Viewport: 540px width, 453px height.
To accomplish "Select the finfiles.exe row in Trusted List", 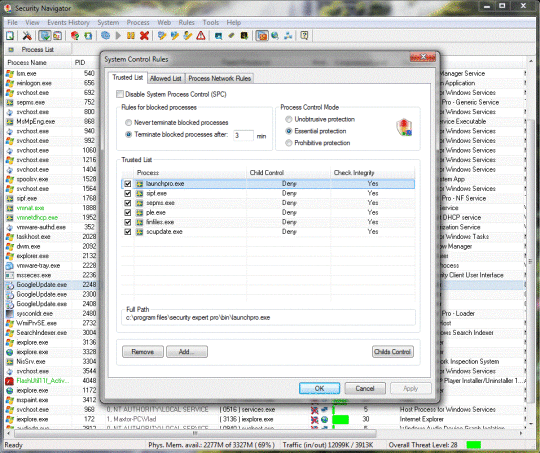I will tap(268, 222).
